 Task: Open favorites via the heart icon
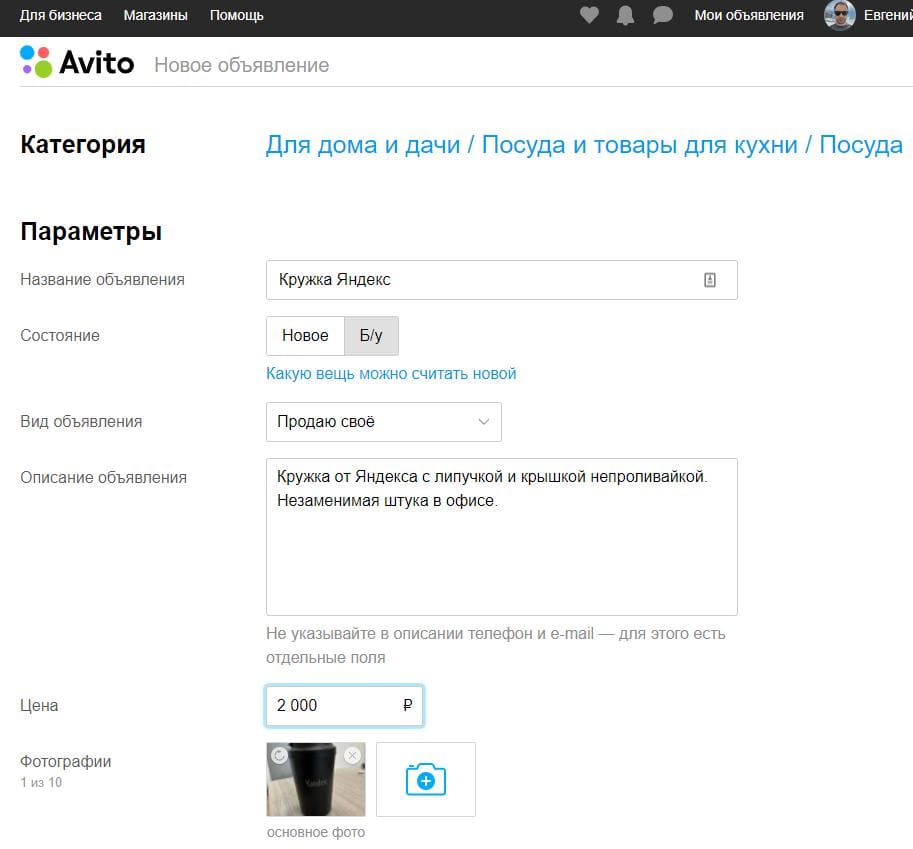[x=589, y=15]
